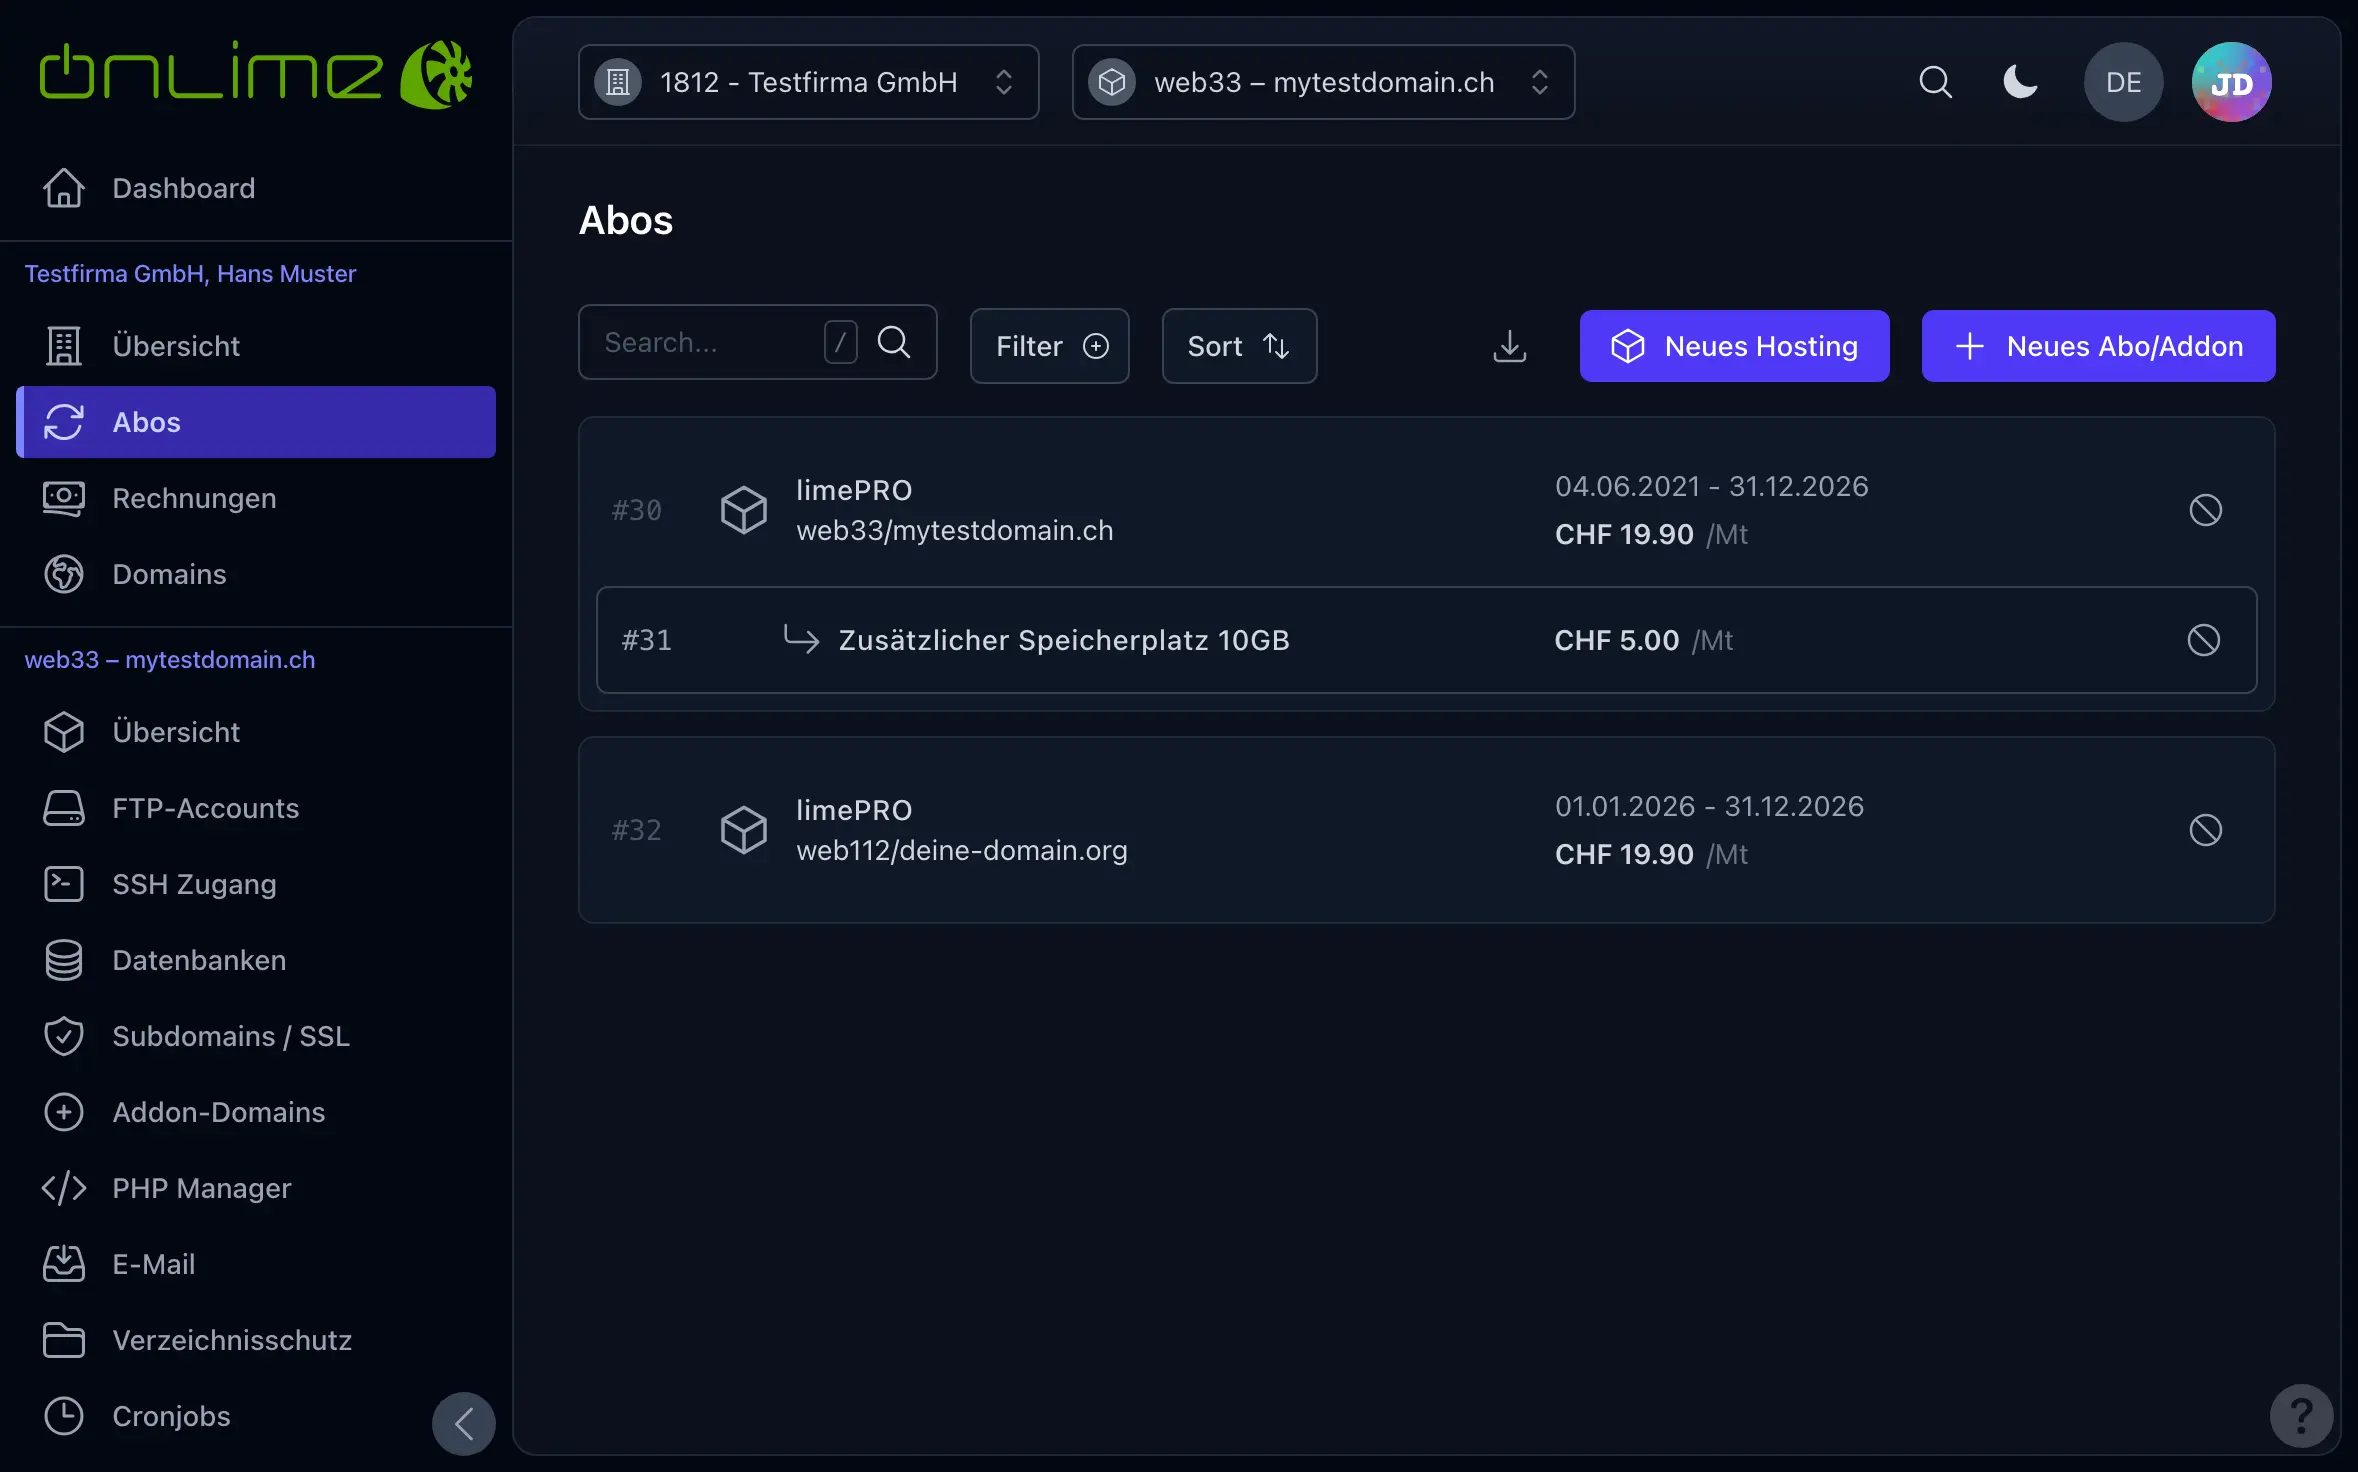This screenshot has height=1472, width=2358.
Task: Open SSH Zugang page
Action: point(256,884)
